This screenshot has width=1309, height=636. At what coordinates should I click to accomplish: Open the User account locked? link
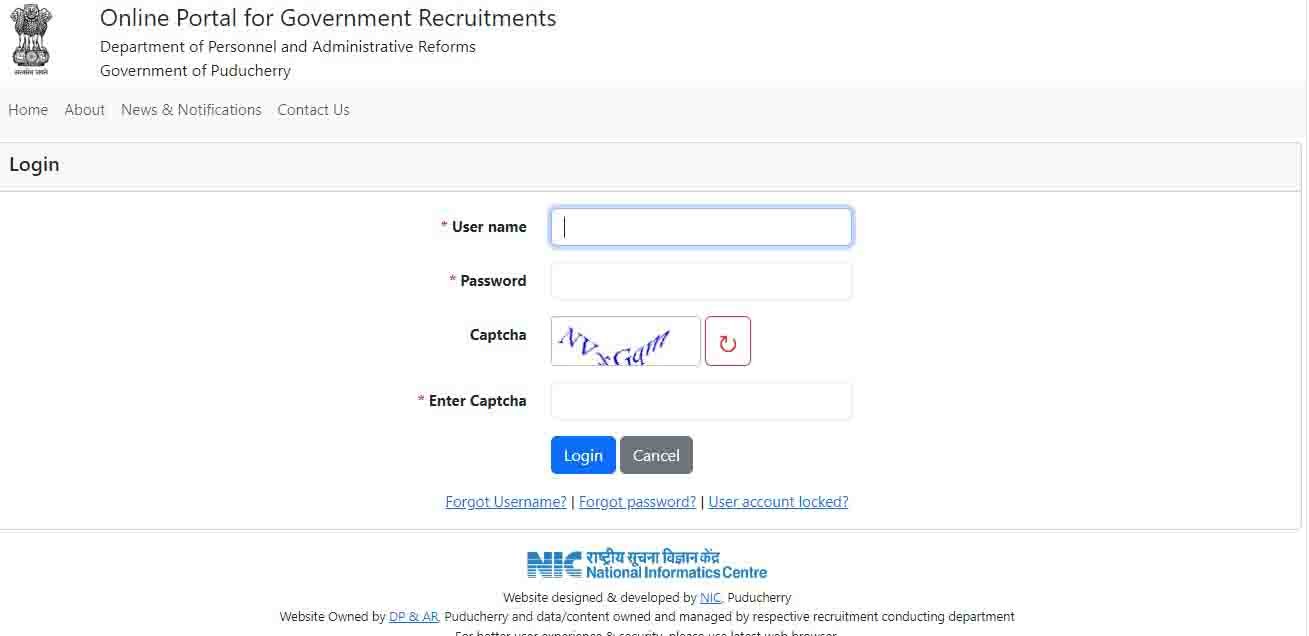[x=778, y=502]
